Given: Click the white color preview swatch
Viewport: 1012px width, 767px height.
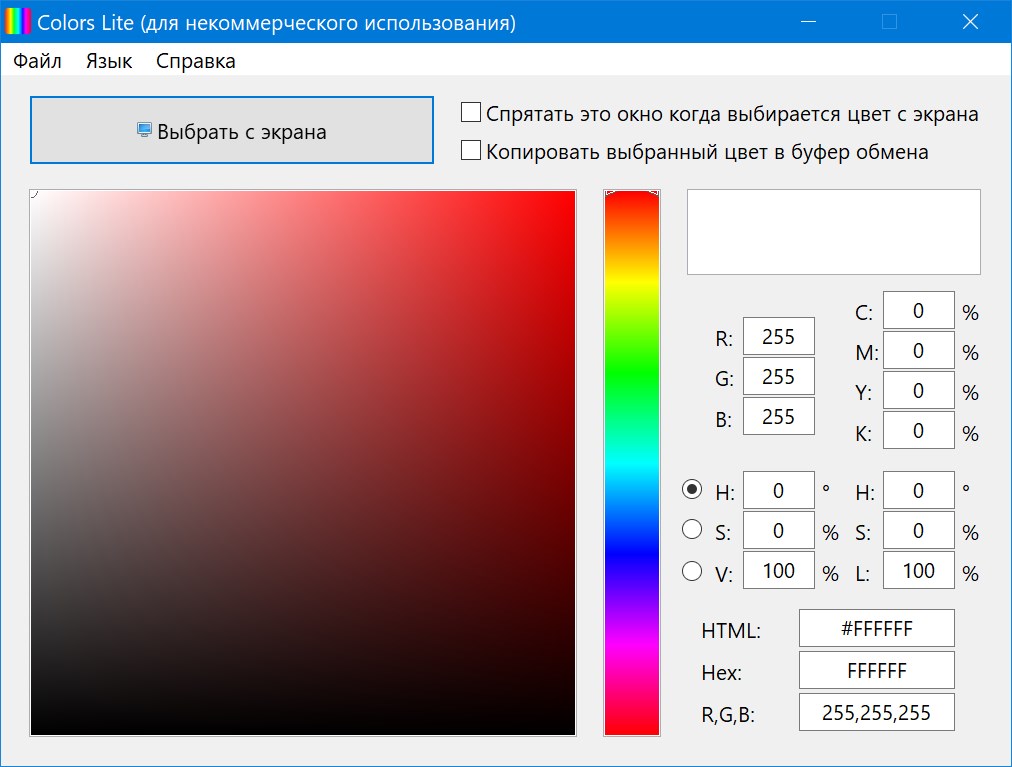Looking at the screenshot, I should [x=833, y=231].
